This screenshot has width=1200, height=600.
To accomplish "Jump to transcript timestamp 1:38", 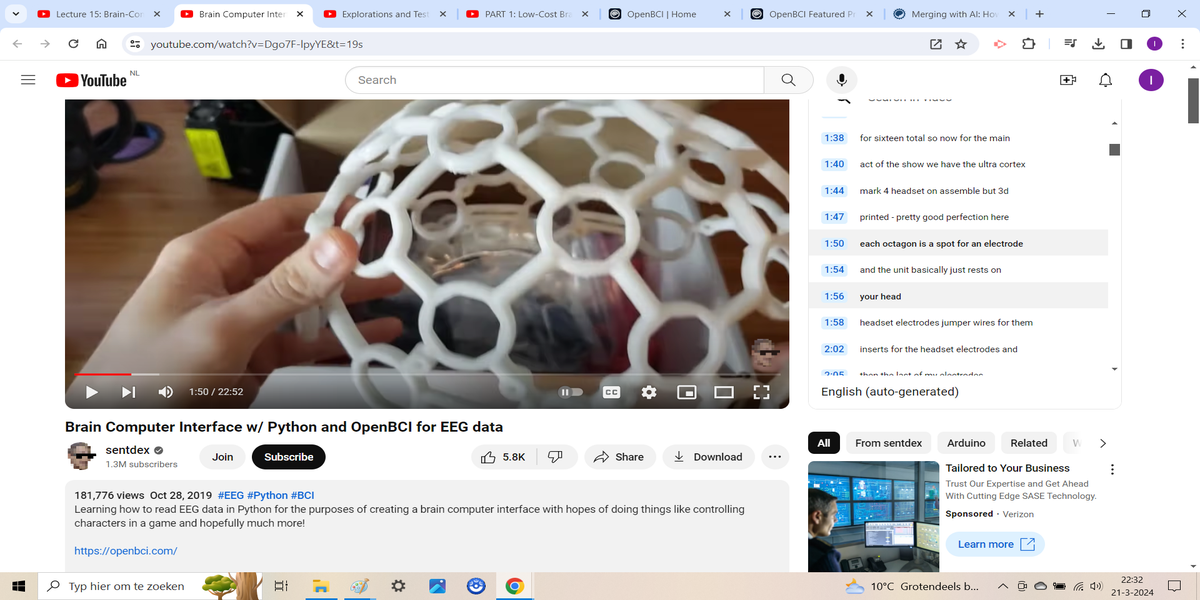I will (x=834, y=138).
